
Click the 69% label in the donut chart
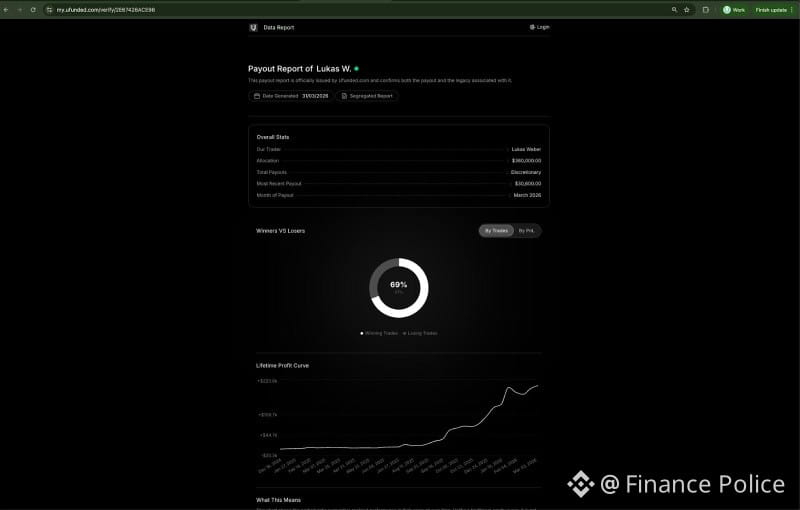click(398, 285)
